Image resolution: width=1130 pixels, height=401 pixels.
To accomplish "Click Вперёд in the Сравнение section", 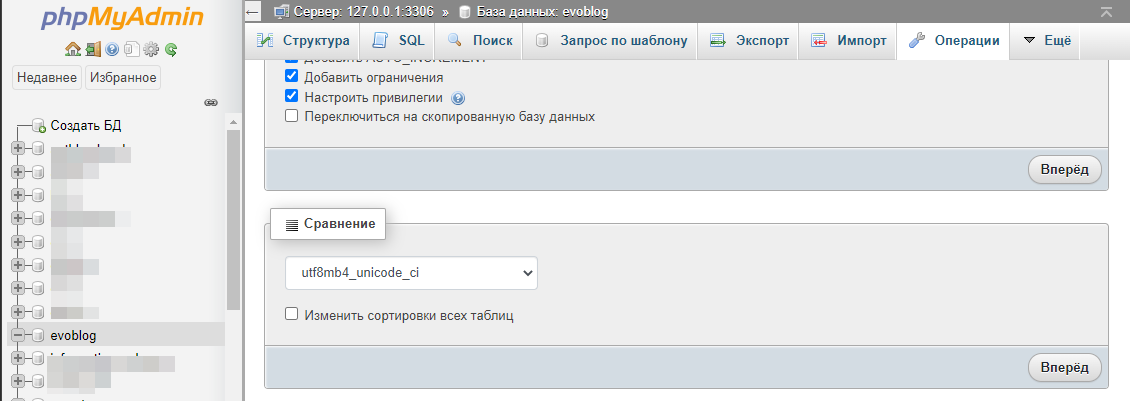I will [x=1064, y=368].
